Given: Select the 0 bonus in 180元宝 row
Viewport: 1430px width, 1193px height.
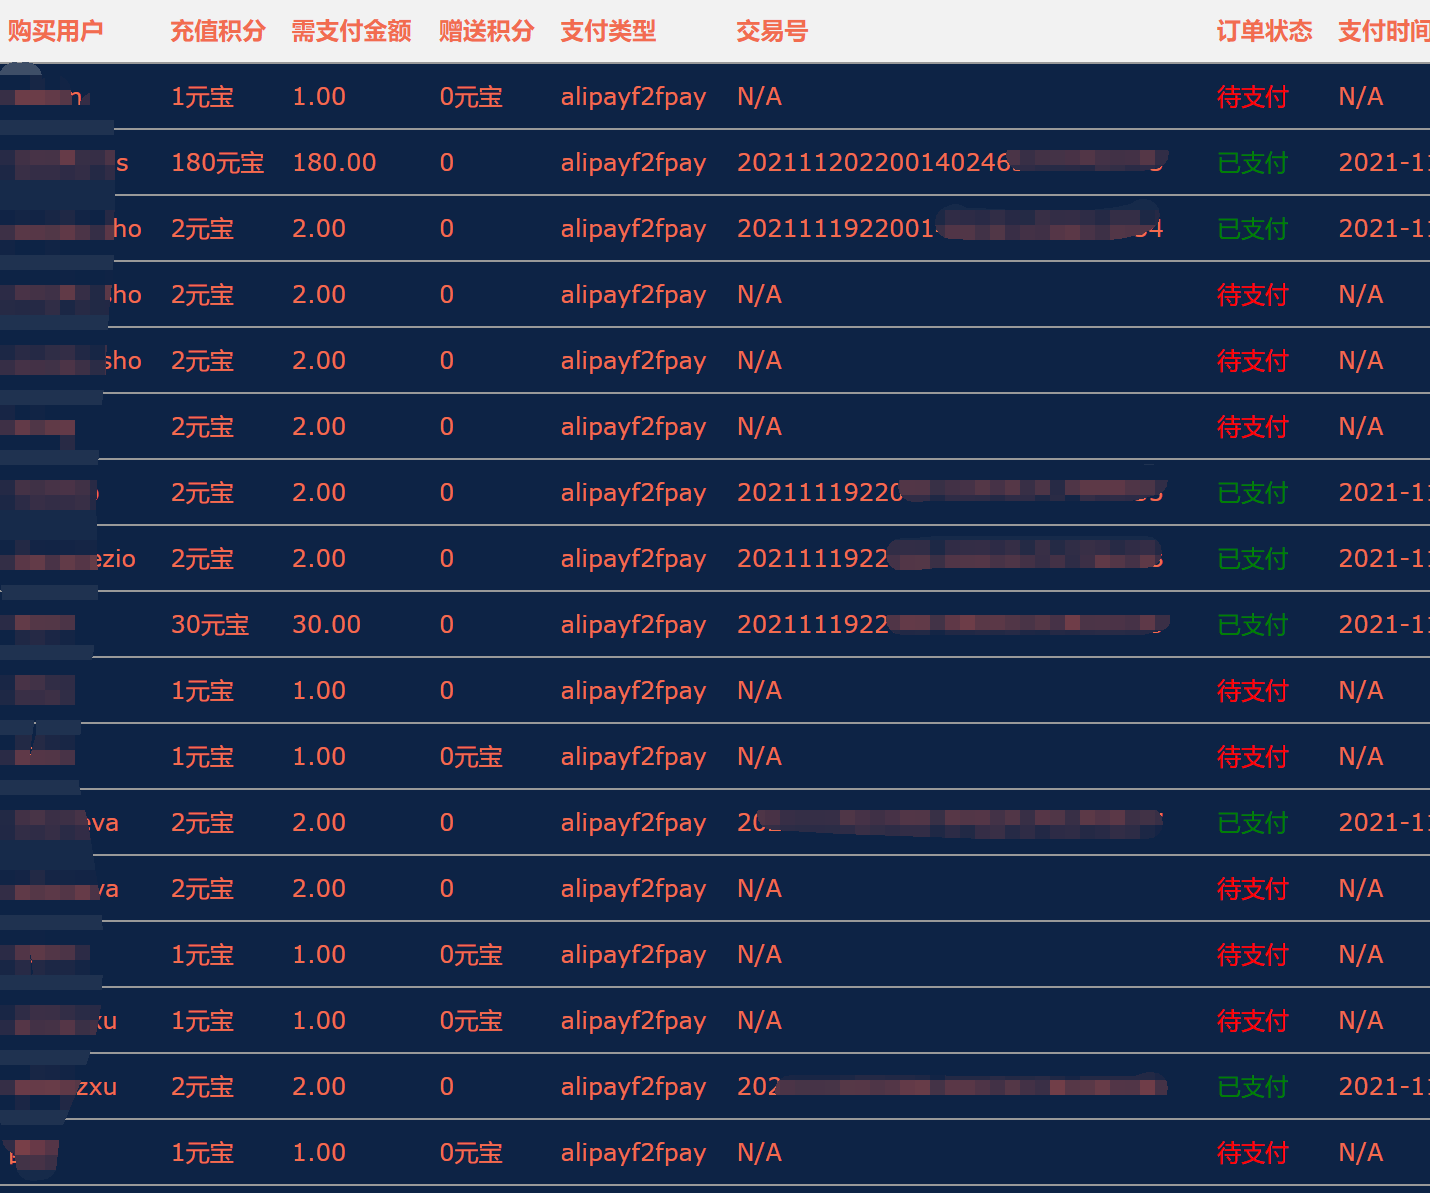Looking at the screenshot, I should pyautogui.click(x=447, y=163).
